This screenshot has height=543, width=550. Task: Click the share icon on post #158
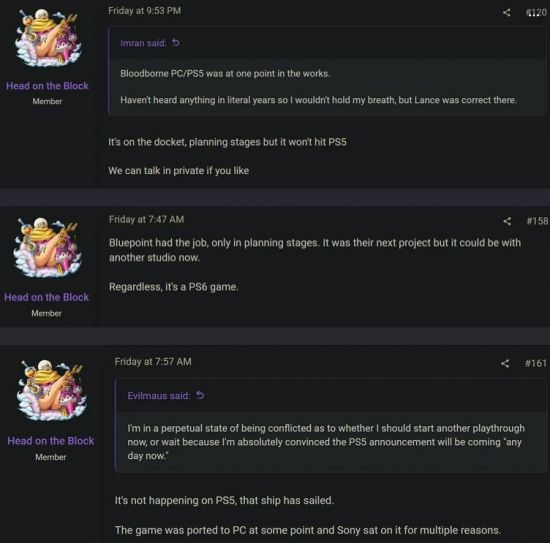point(507,221)
